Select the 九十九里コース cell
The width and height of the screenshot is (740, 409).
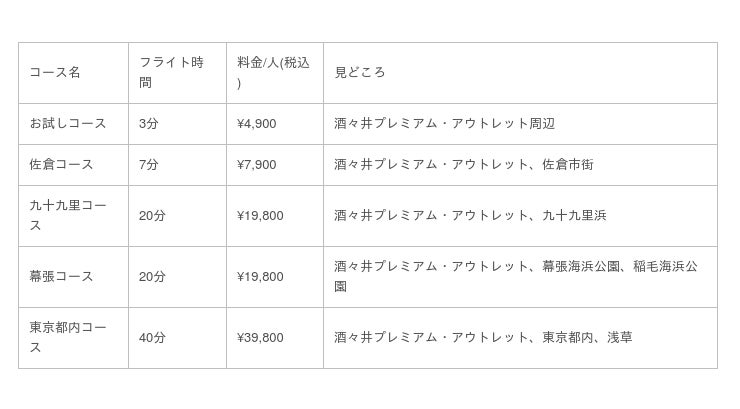click(67, 215)
